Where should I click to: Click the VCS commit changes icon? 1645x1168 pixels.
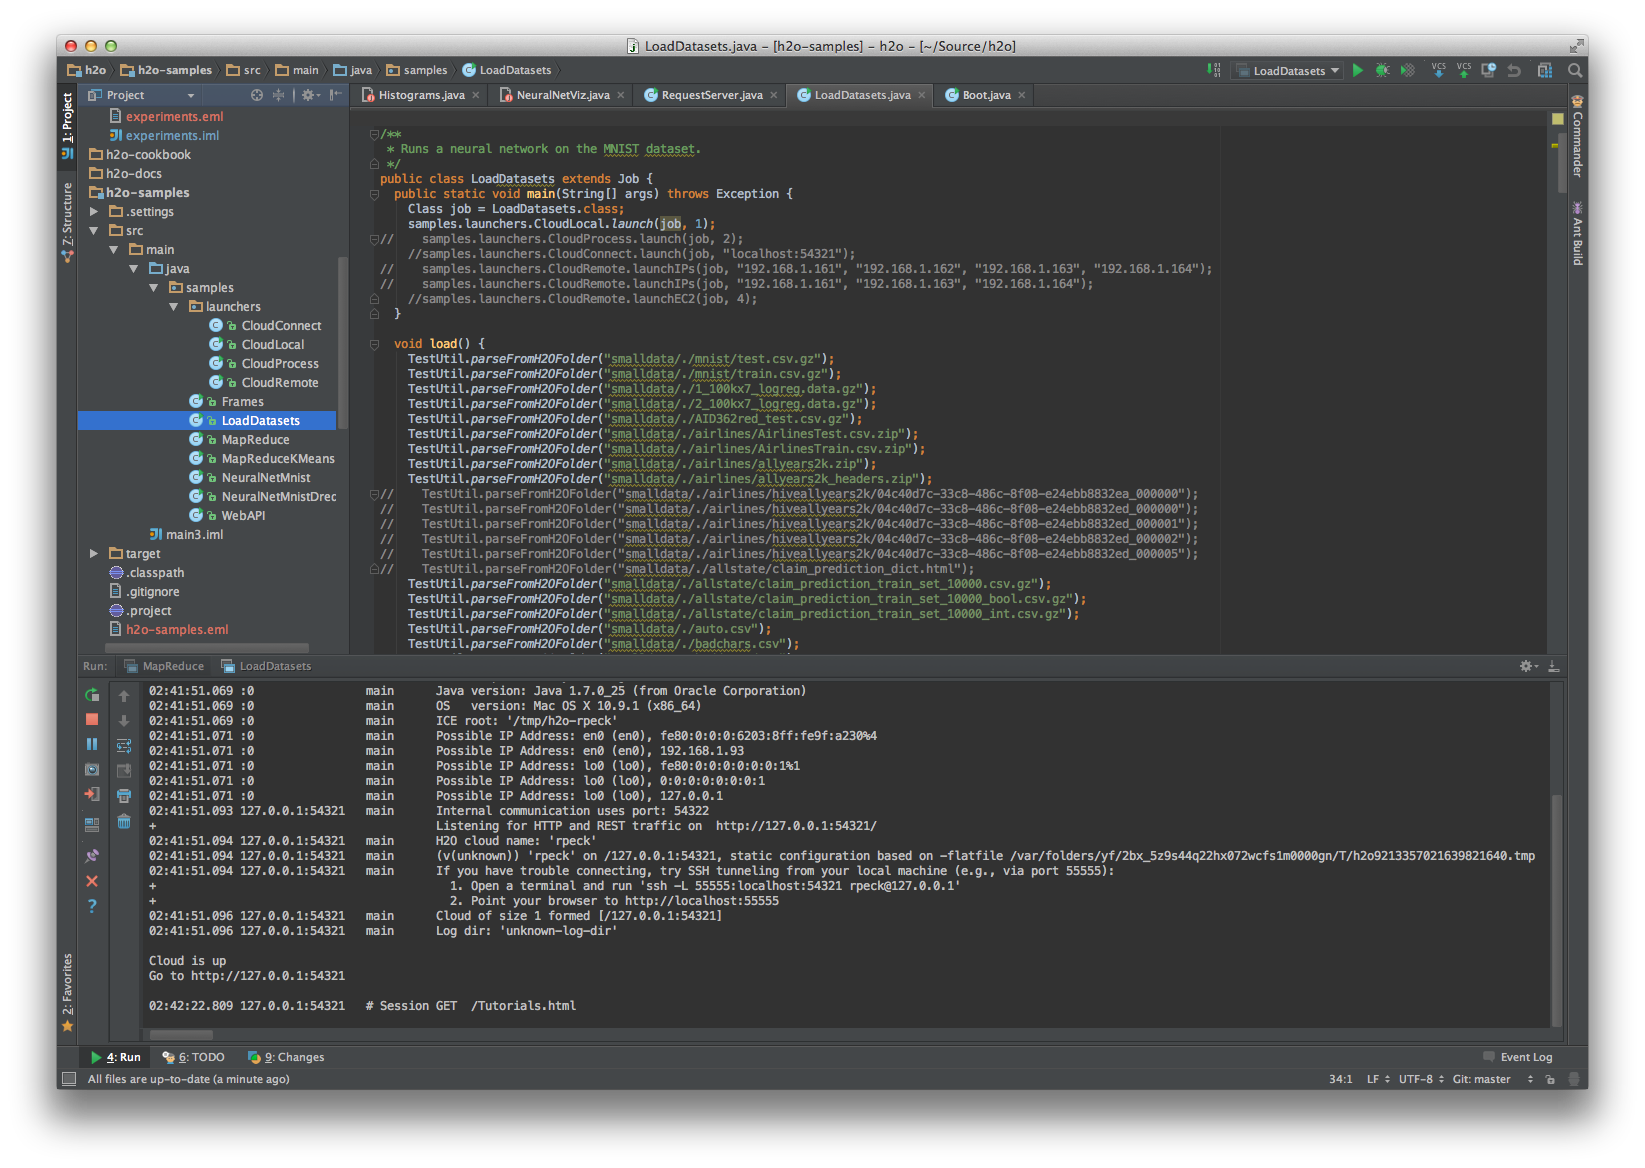pos(1463,71)
